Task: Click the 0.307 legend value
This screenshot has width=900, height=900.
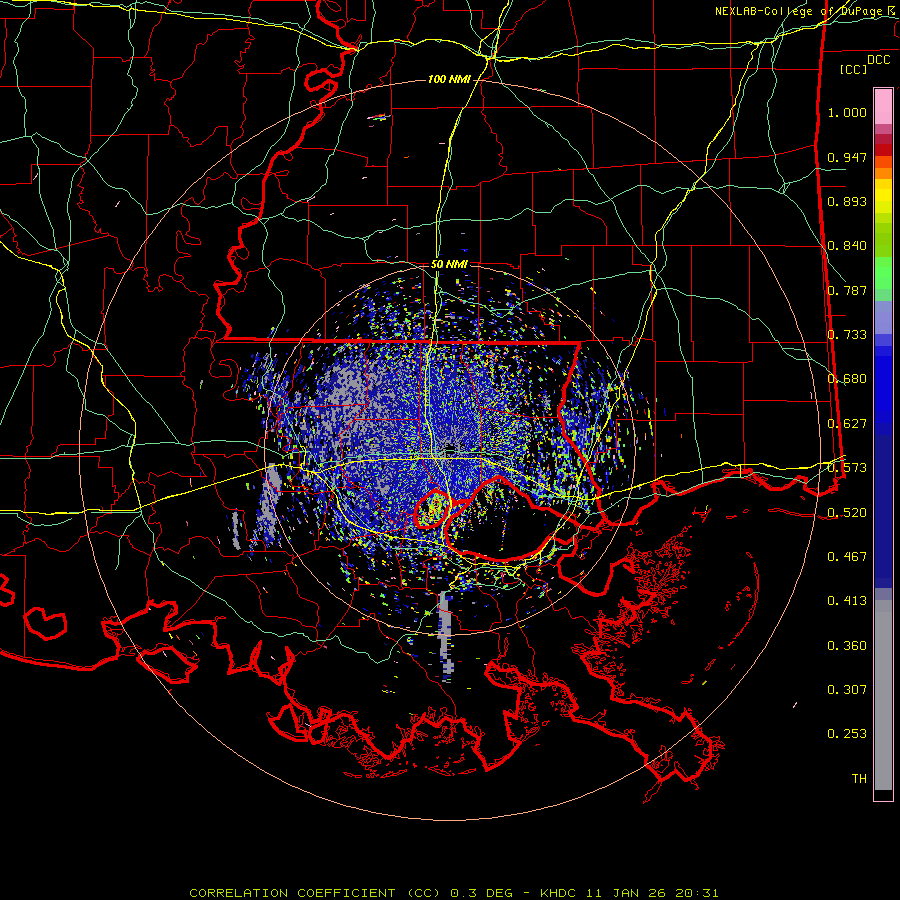Action: click(x=847, y=690)
